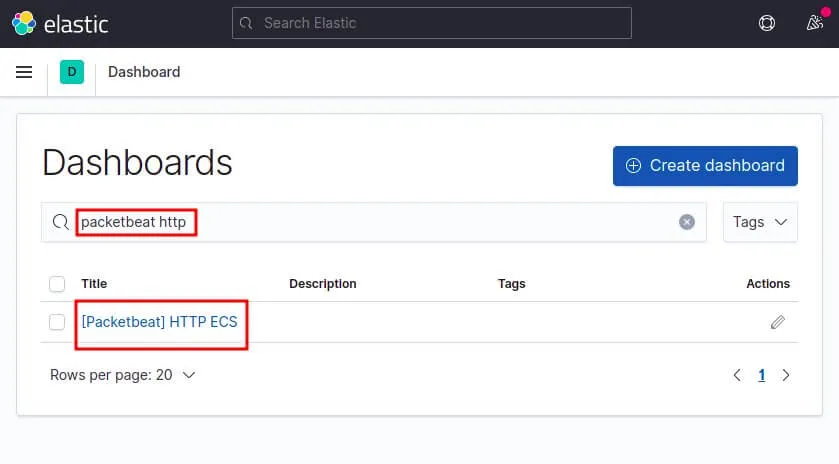This screenshot has width=839, height=464.
Task: Sort by Title column header
Action: pos(94,284)
